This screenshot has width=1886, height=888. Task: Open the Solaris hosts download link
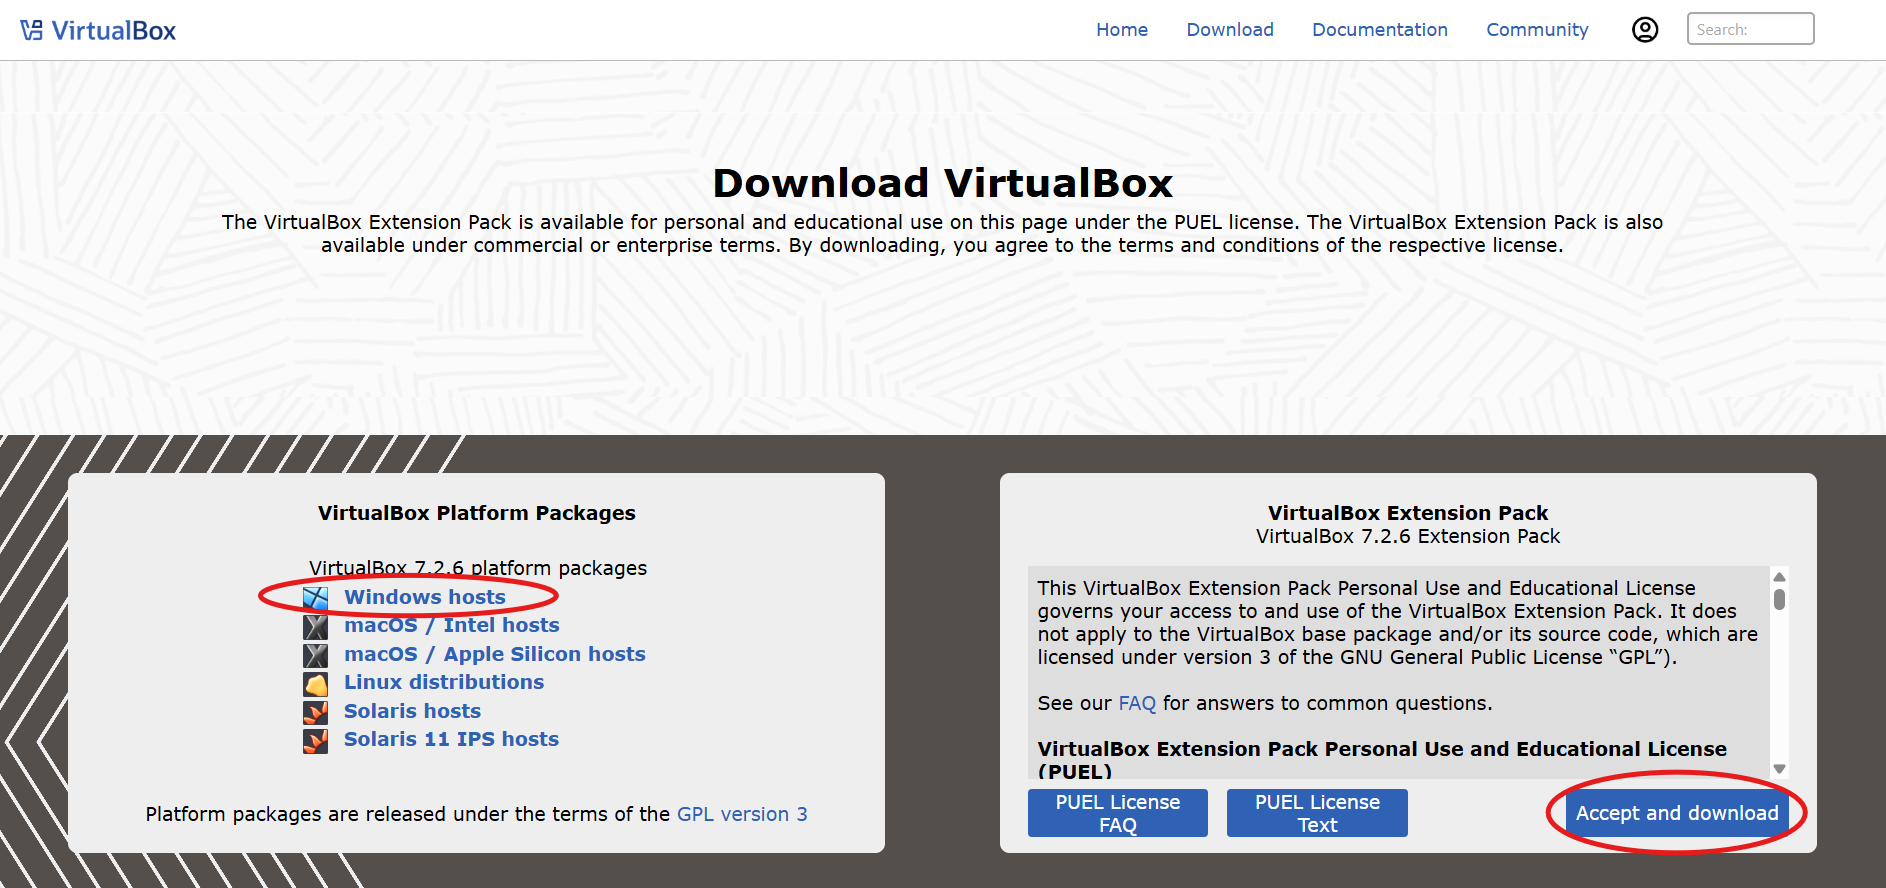[x=412, y=711]
